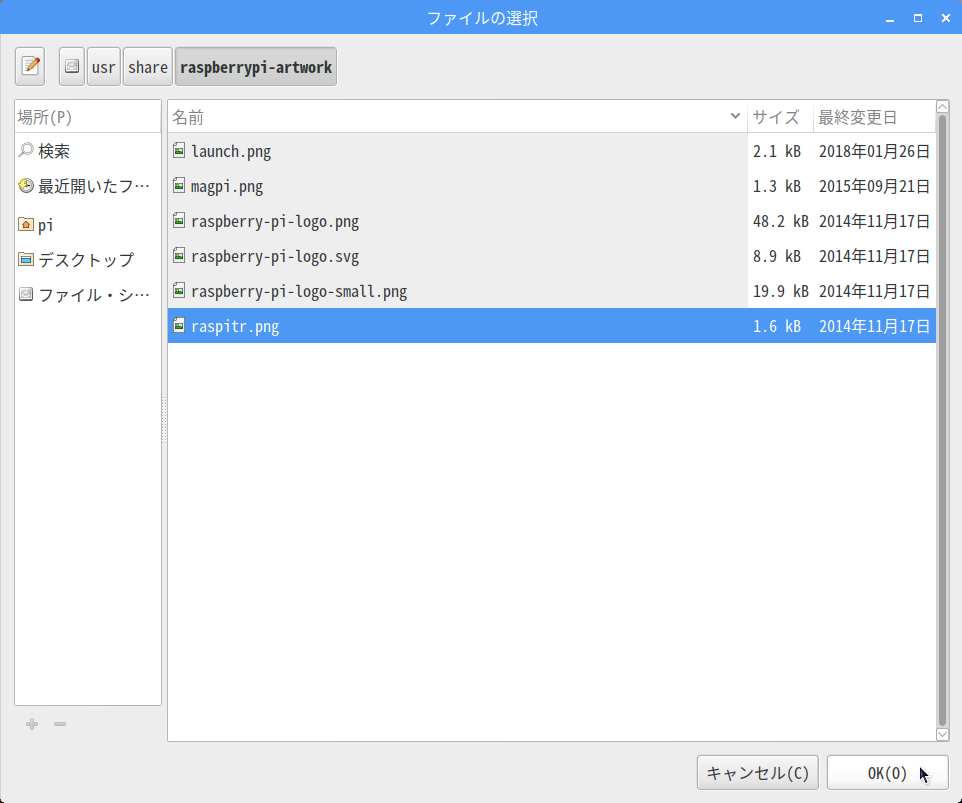Click the date 2015年09月21日
The width and height of the screenshot is (962, 803).
[x=874, y=186]
